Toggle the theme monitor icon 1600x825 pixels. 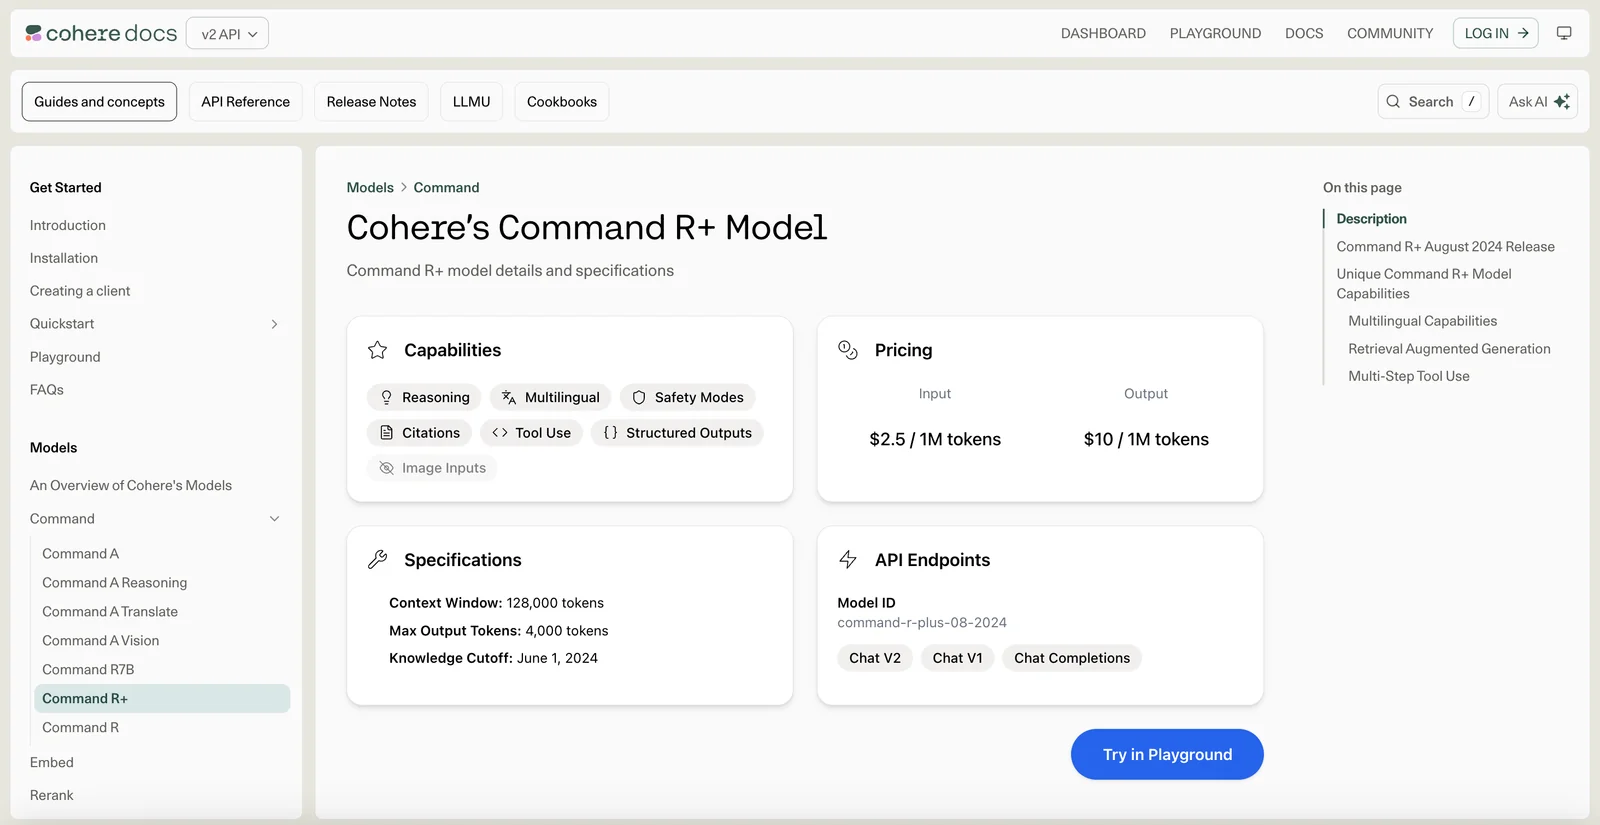pos(1564,33)
